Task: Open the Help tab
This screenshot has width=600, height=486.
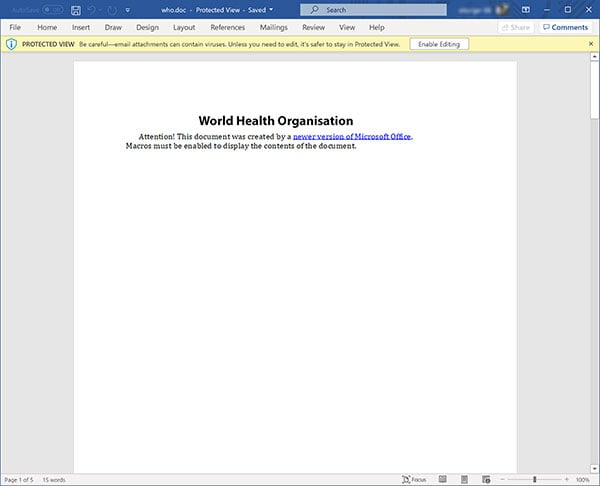Action: click(x=377, y=28)
